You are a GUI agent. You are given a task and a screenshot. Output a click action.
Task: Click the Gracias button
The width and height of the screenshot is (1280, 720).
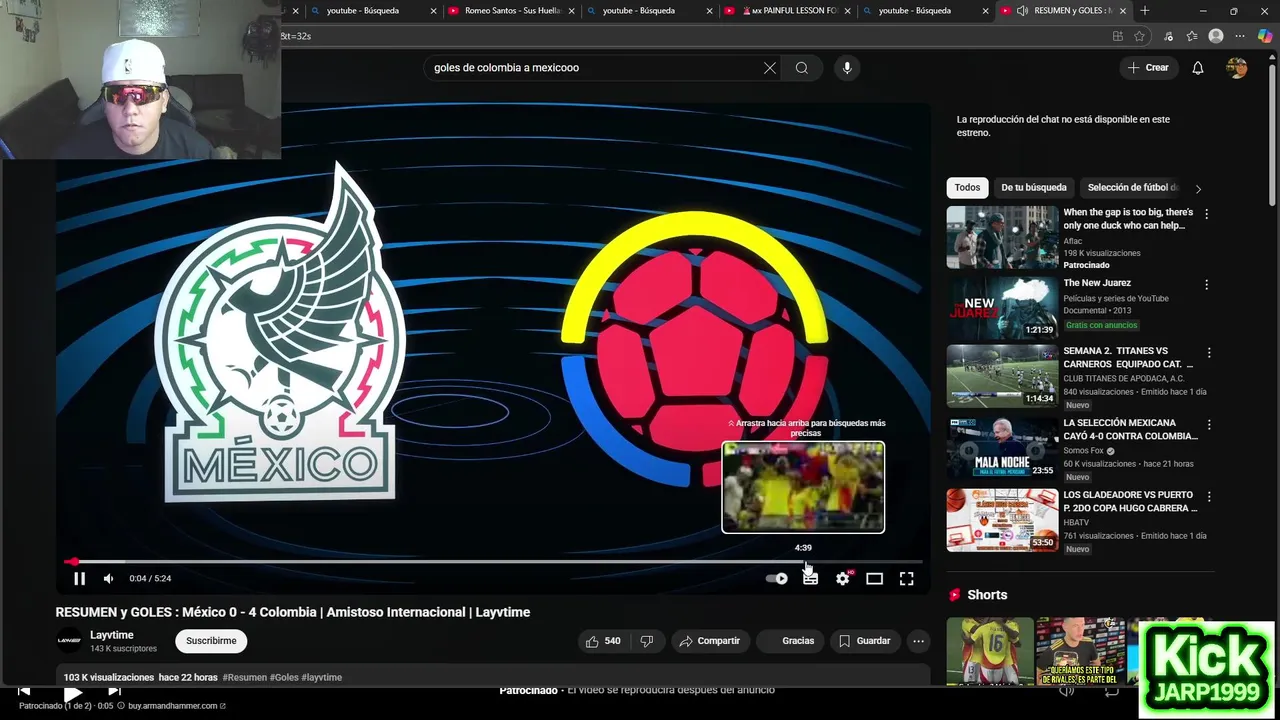coord(790,641)
